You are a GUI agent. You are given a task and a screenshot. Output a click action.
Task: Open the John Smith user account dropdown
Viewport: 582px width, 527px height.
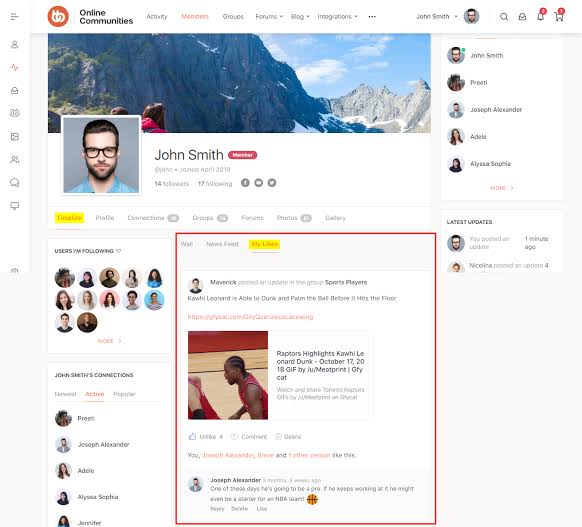(437, 17)
